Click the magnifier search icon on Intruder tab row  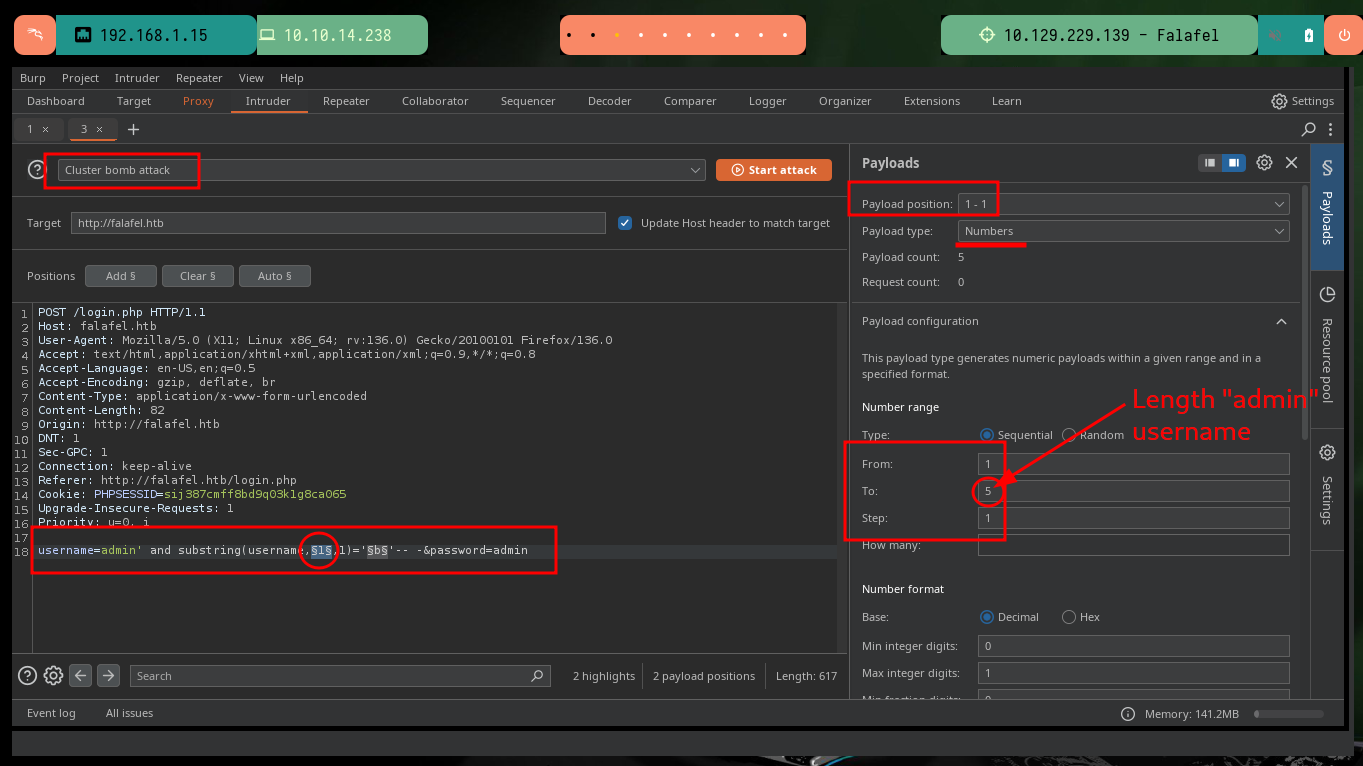point(1308,129)
